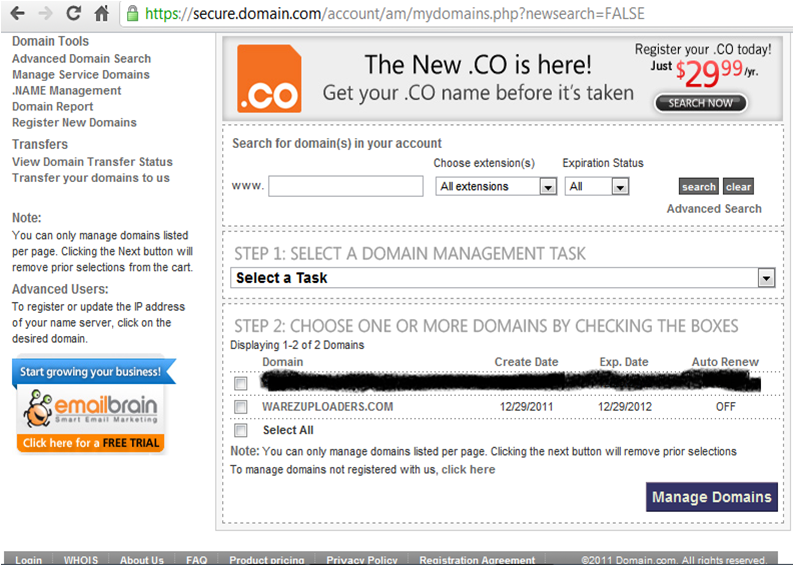Click the Manage Domains button

[711, 497]
